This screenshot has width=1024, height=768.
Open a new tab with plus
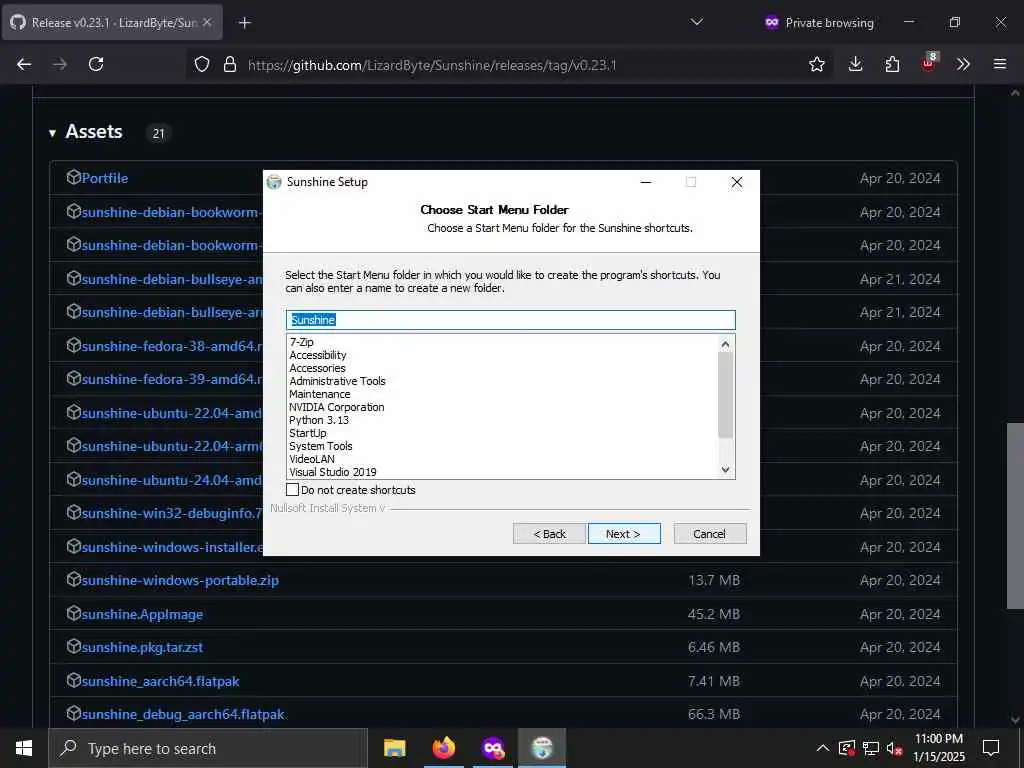(245, 23)
